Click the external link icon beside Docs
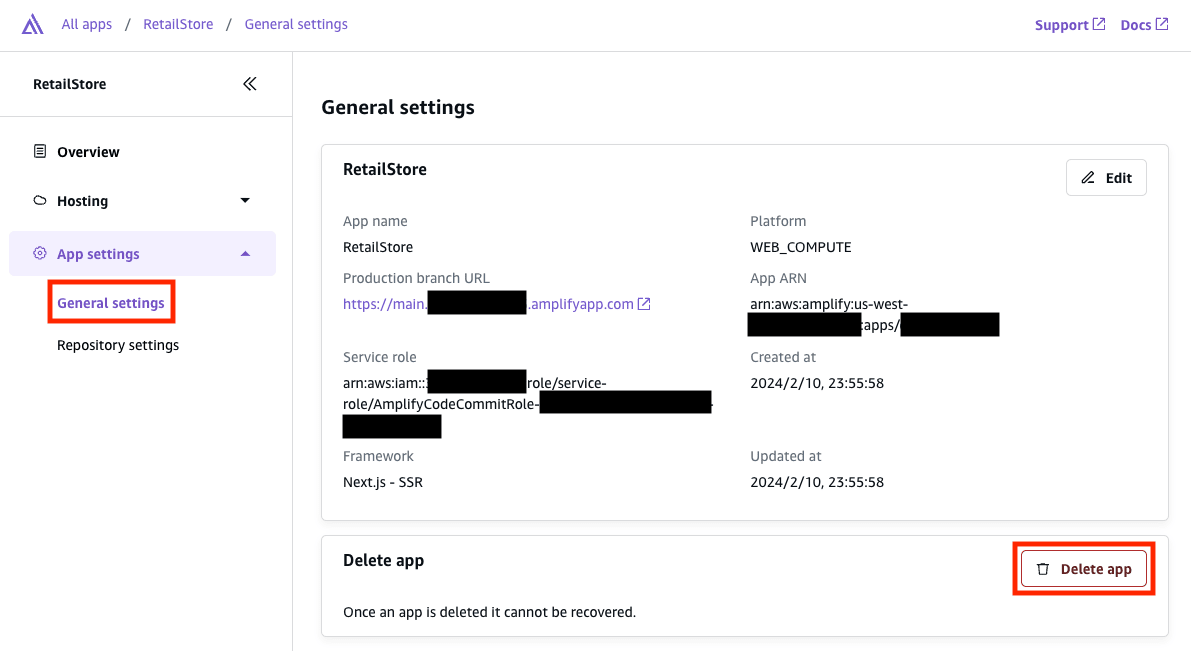This screenshot has height=651, width=1191. (1162, 24)
